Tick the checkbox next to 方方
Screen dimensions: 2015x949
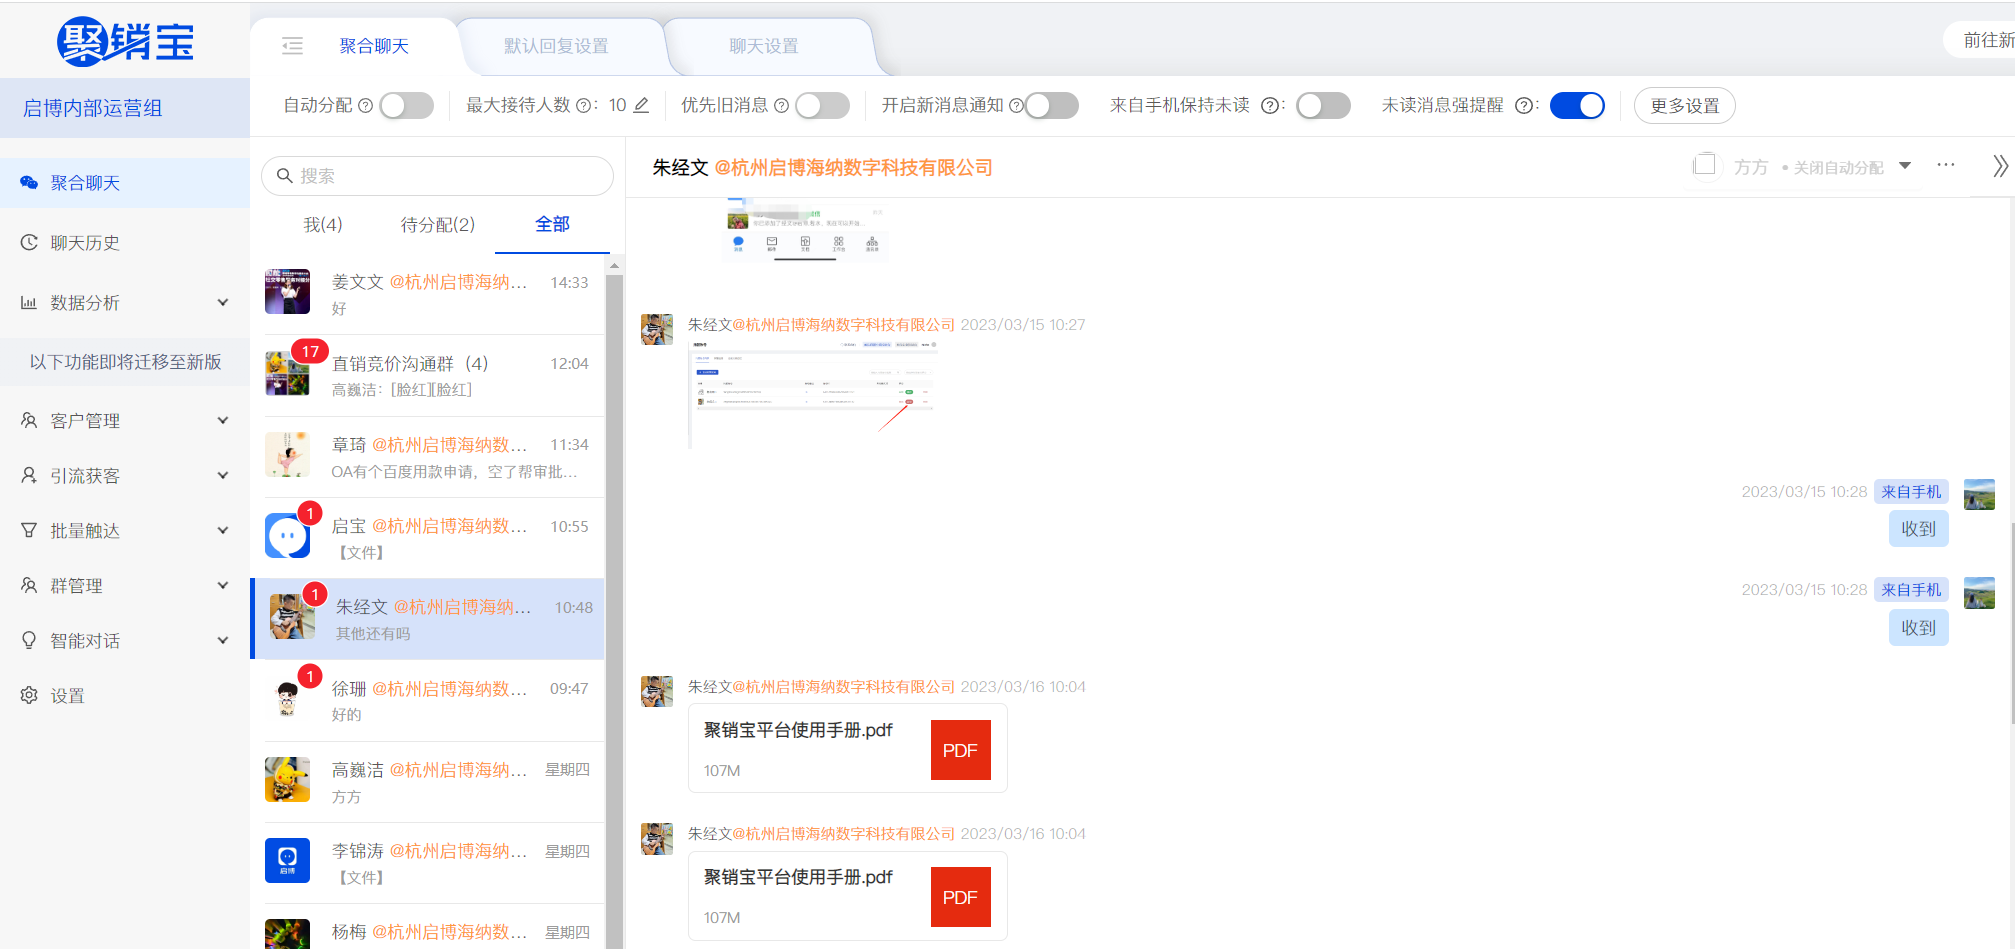pos(1704,165)
